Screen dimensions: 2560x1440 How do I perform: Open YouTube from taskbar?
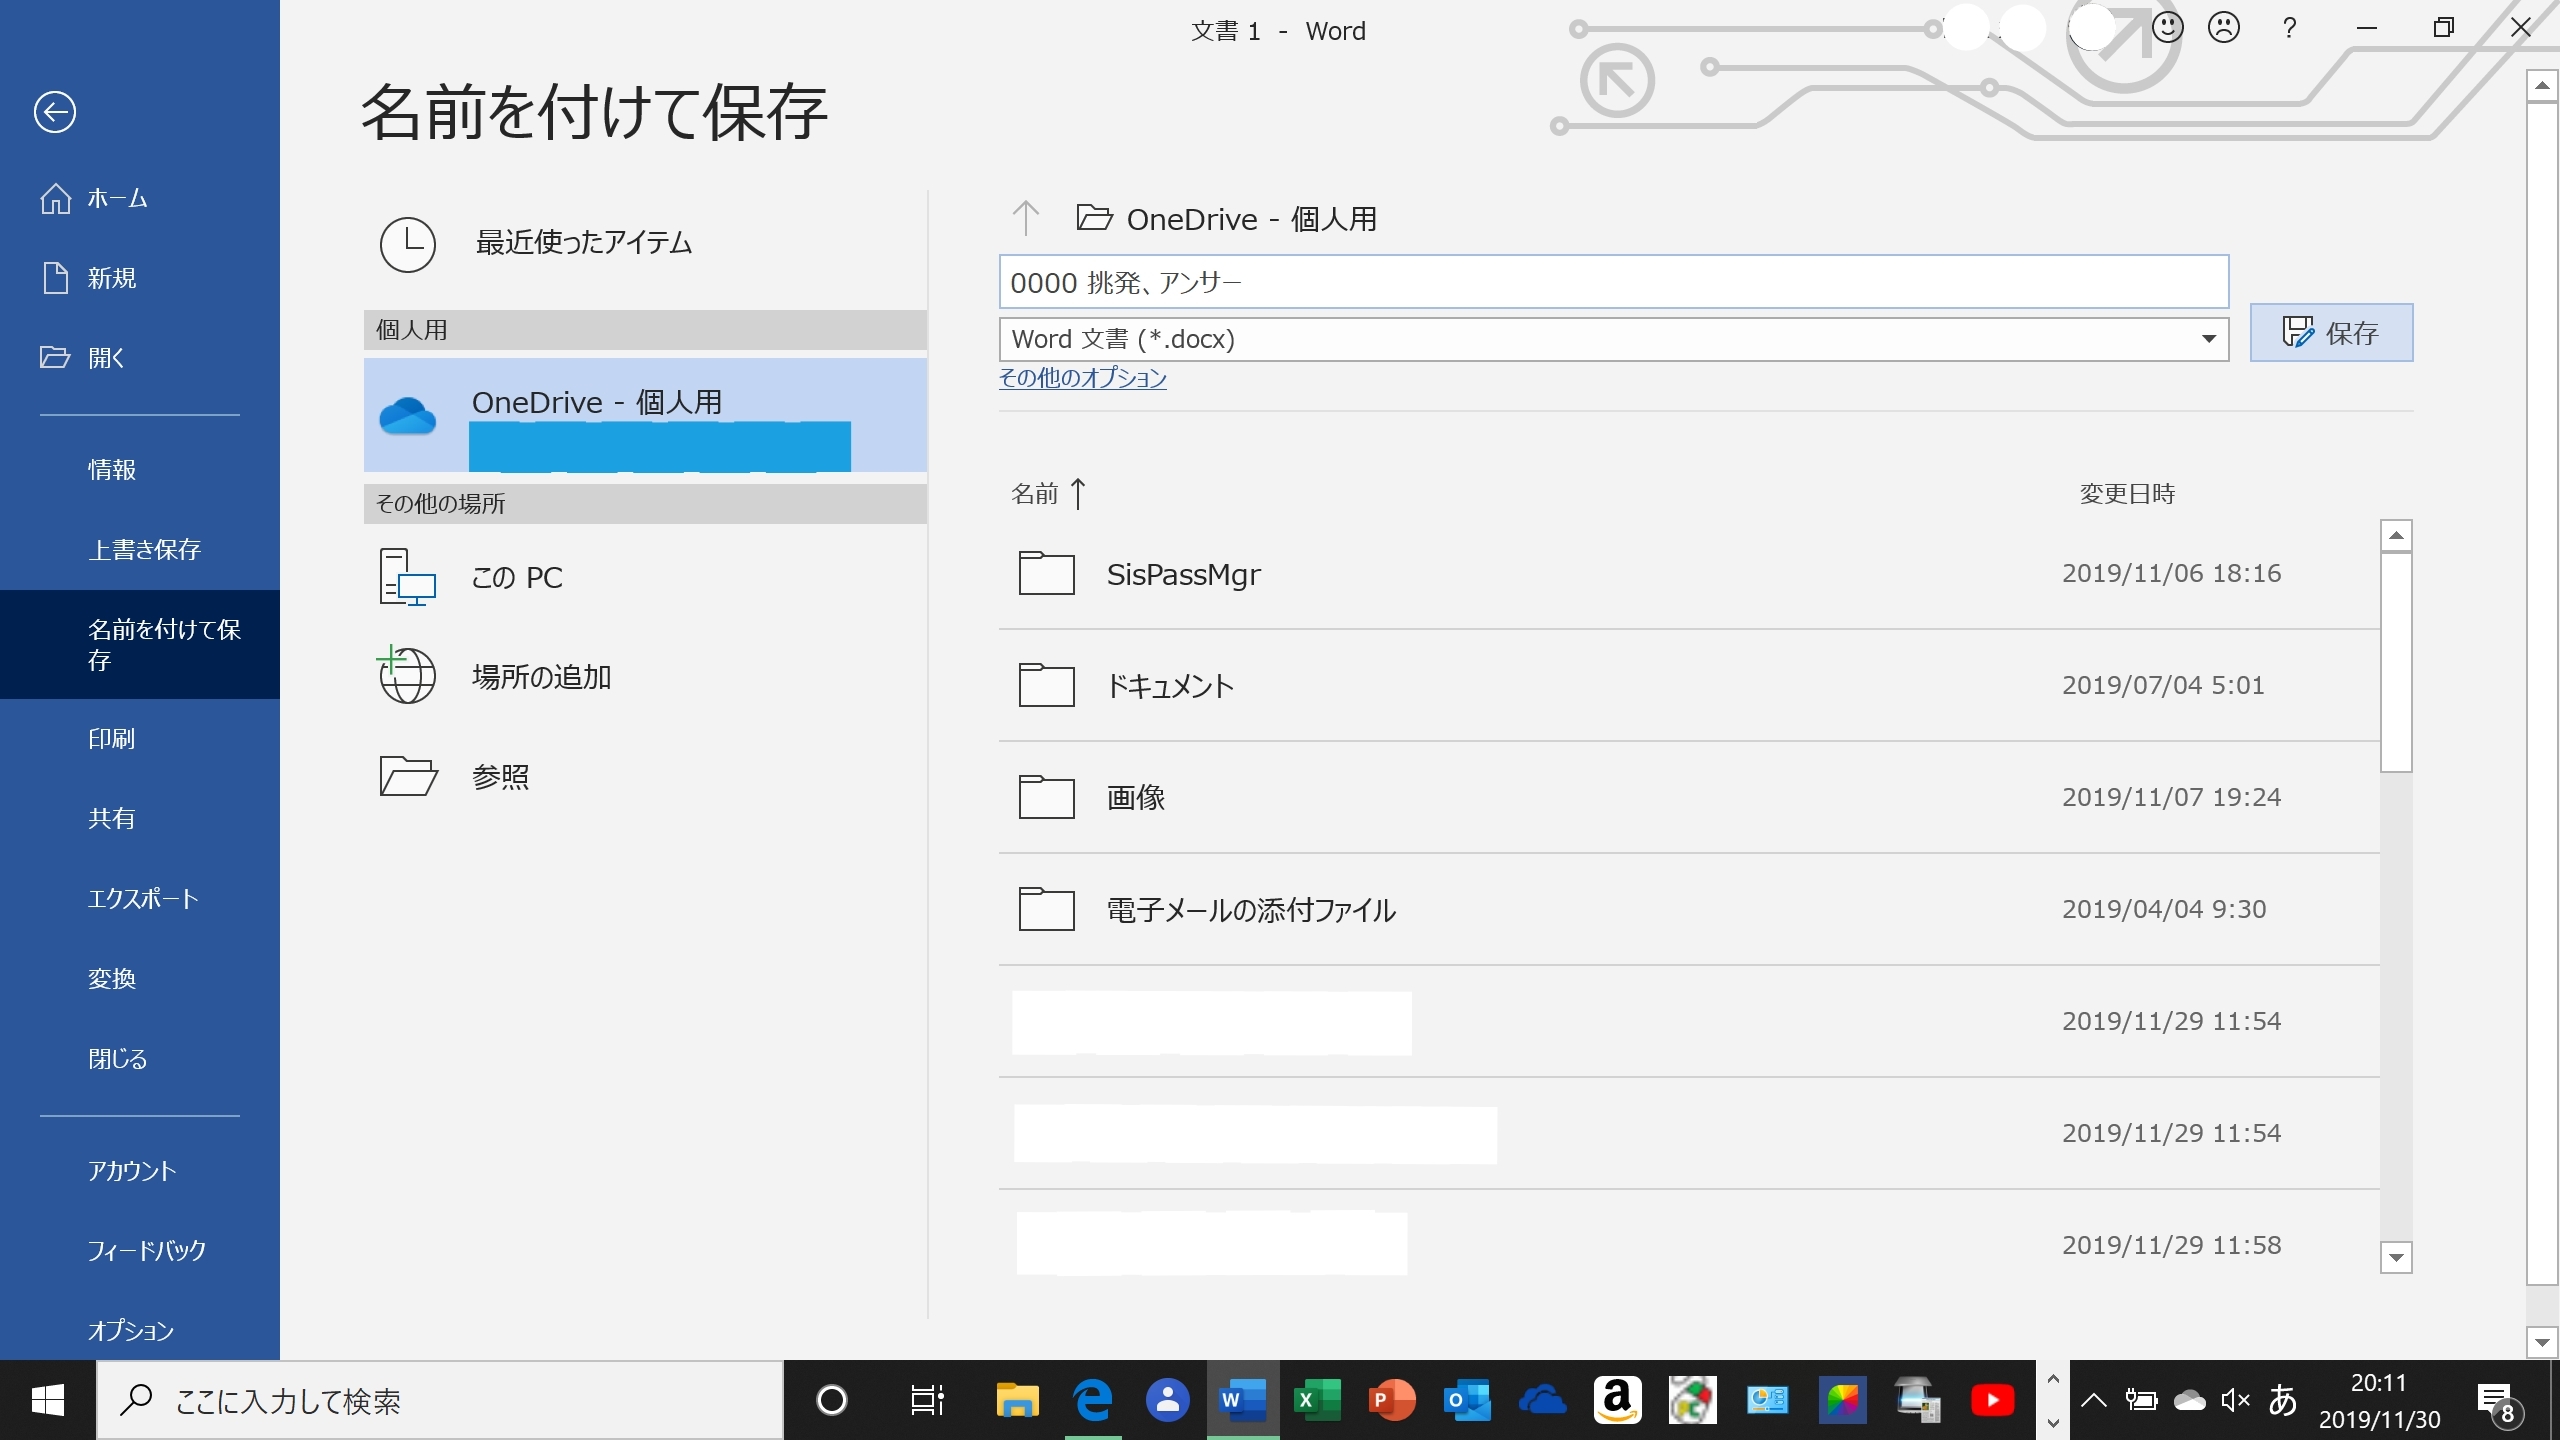(x=1992, y=1401)
